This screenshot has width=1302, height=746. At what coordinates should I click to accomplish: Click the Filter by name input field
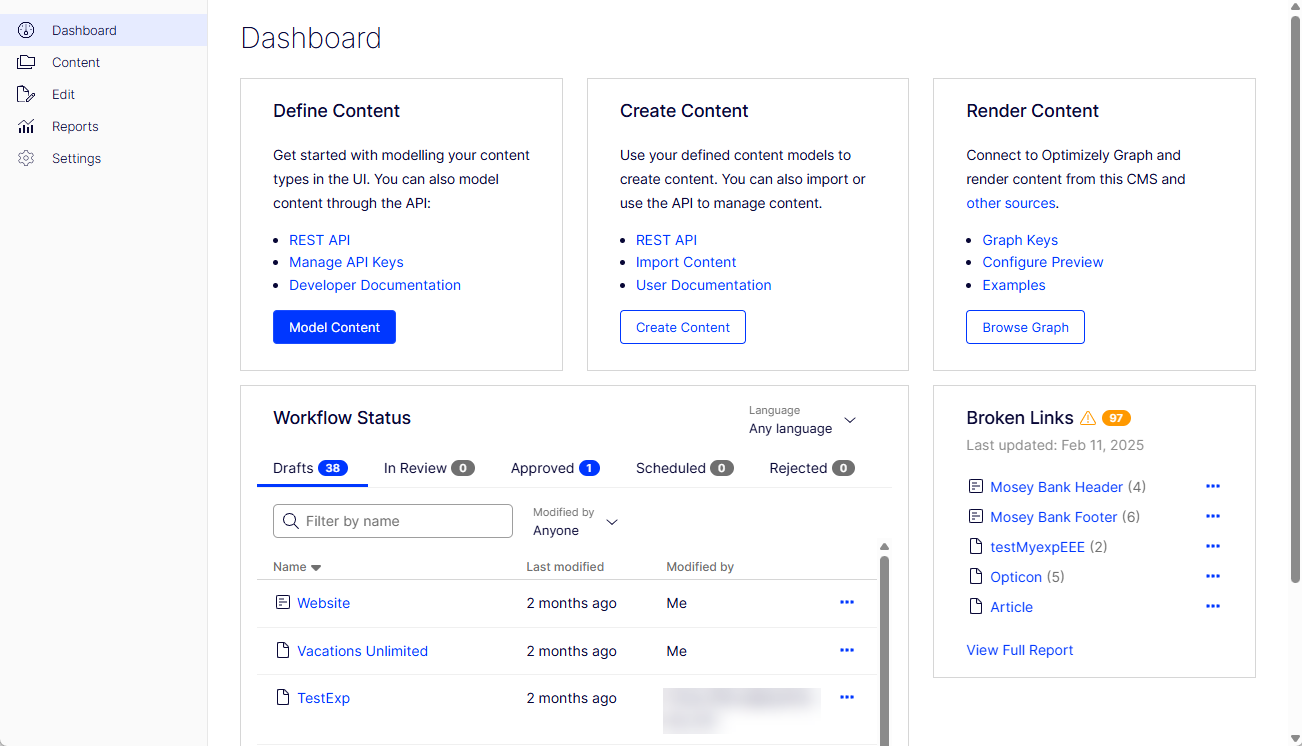[x=393, y=521]
